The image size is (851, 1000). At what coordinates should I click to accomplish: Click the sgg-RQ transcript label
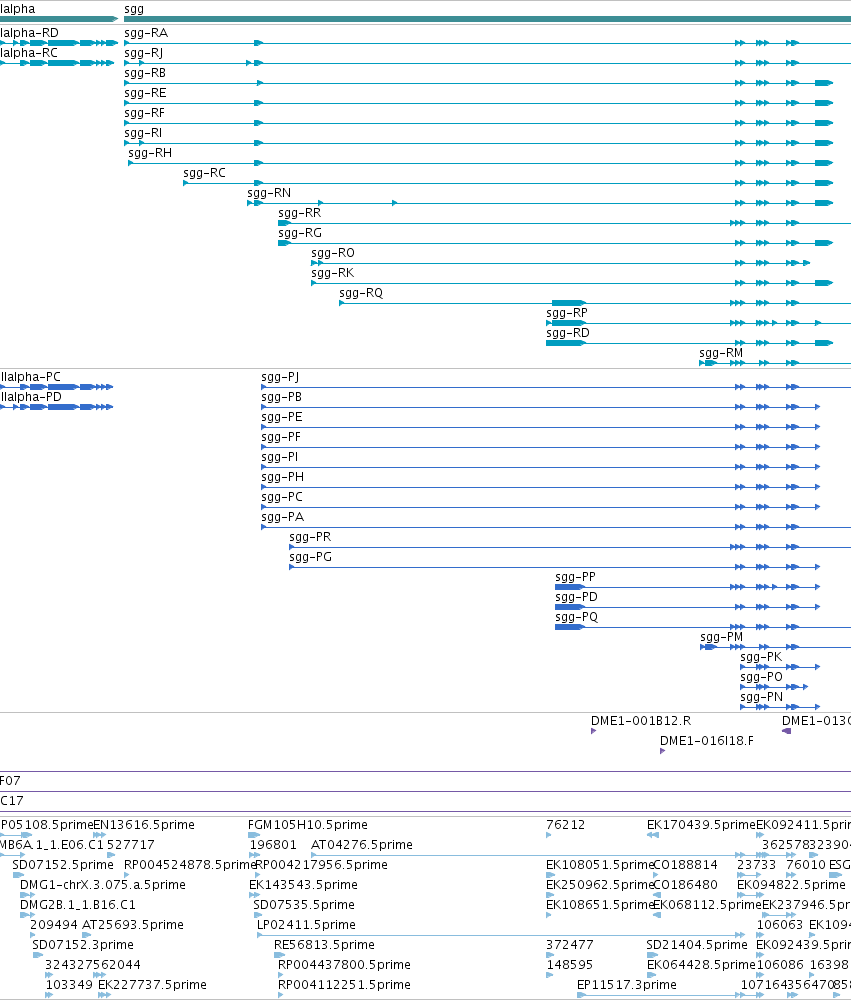[x=361, y=293]
